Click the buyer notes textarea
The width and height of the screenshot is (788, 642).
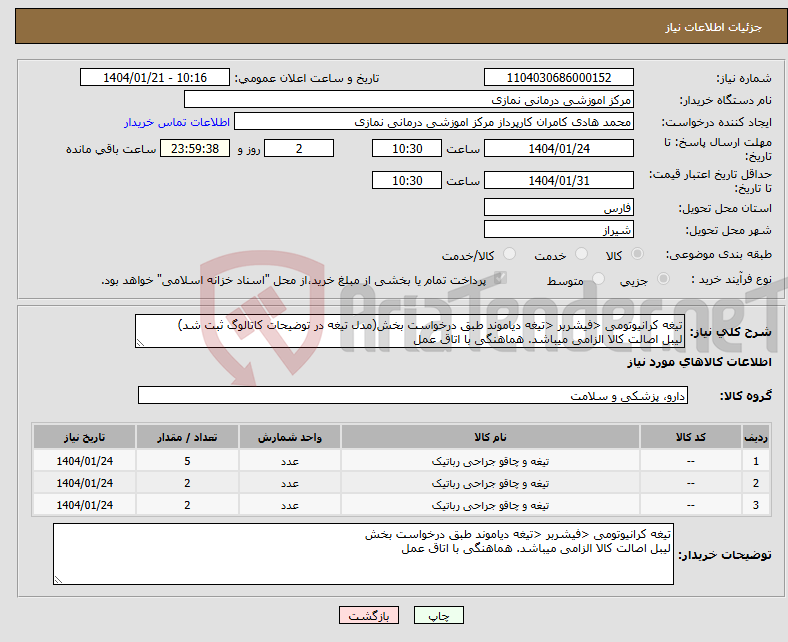tap(363, 554)
